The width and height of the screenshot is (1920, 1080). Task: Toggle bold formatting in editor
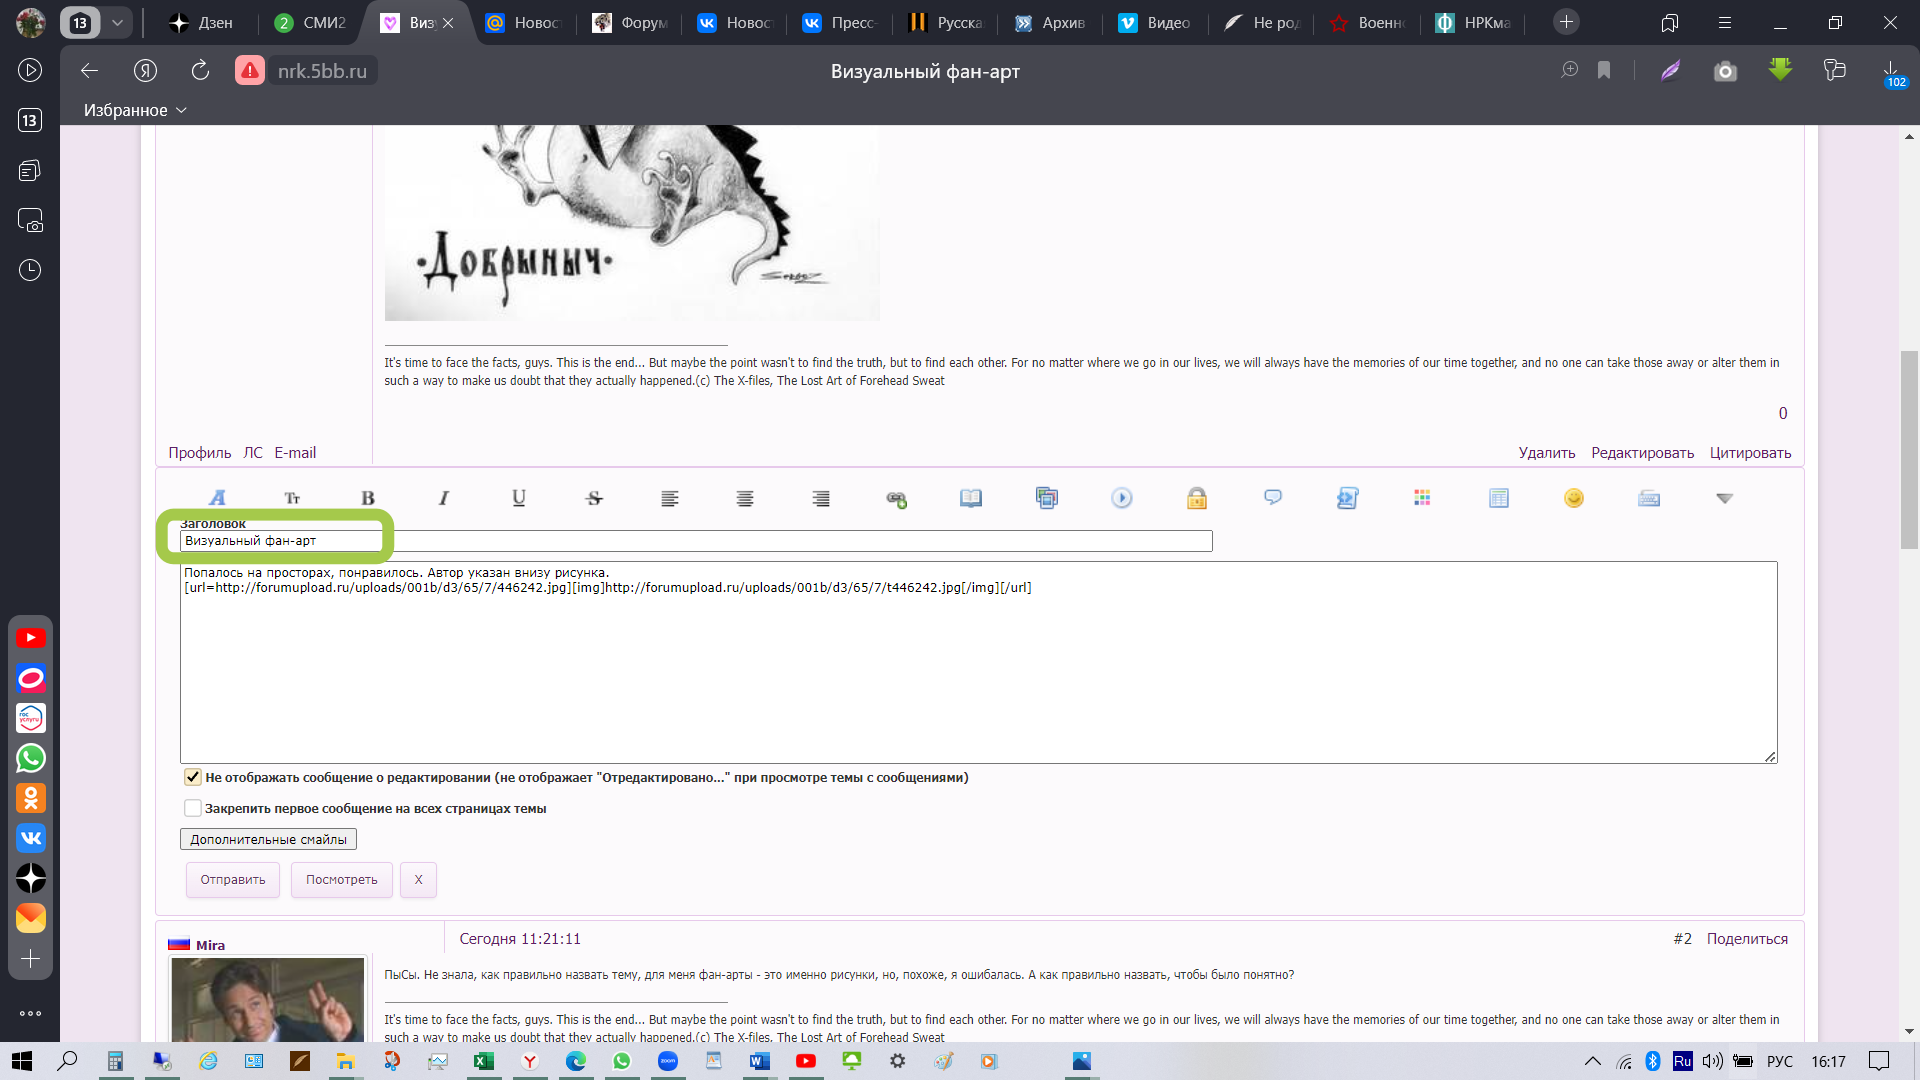[368, 498]
